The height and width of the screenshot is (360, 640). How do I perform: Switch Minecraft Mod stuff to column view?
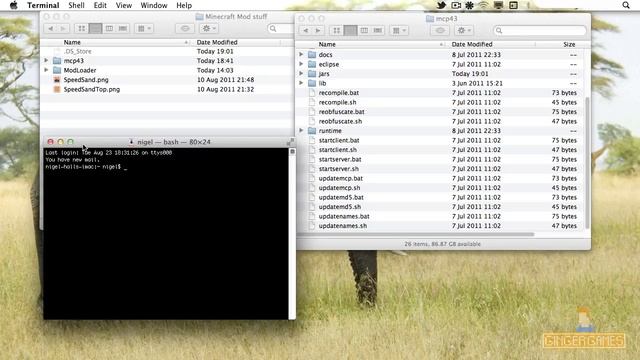point(109,28)
